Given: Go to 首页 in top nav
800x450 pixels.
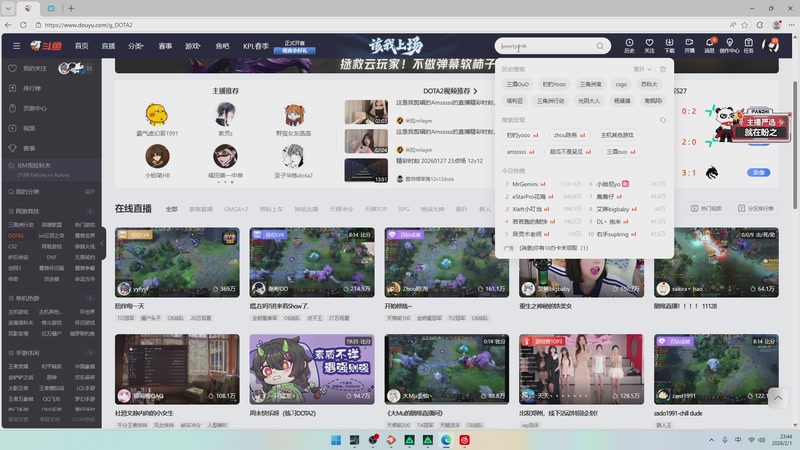Looking at the screenshot, I should [82, 46].
